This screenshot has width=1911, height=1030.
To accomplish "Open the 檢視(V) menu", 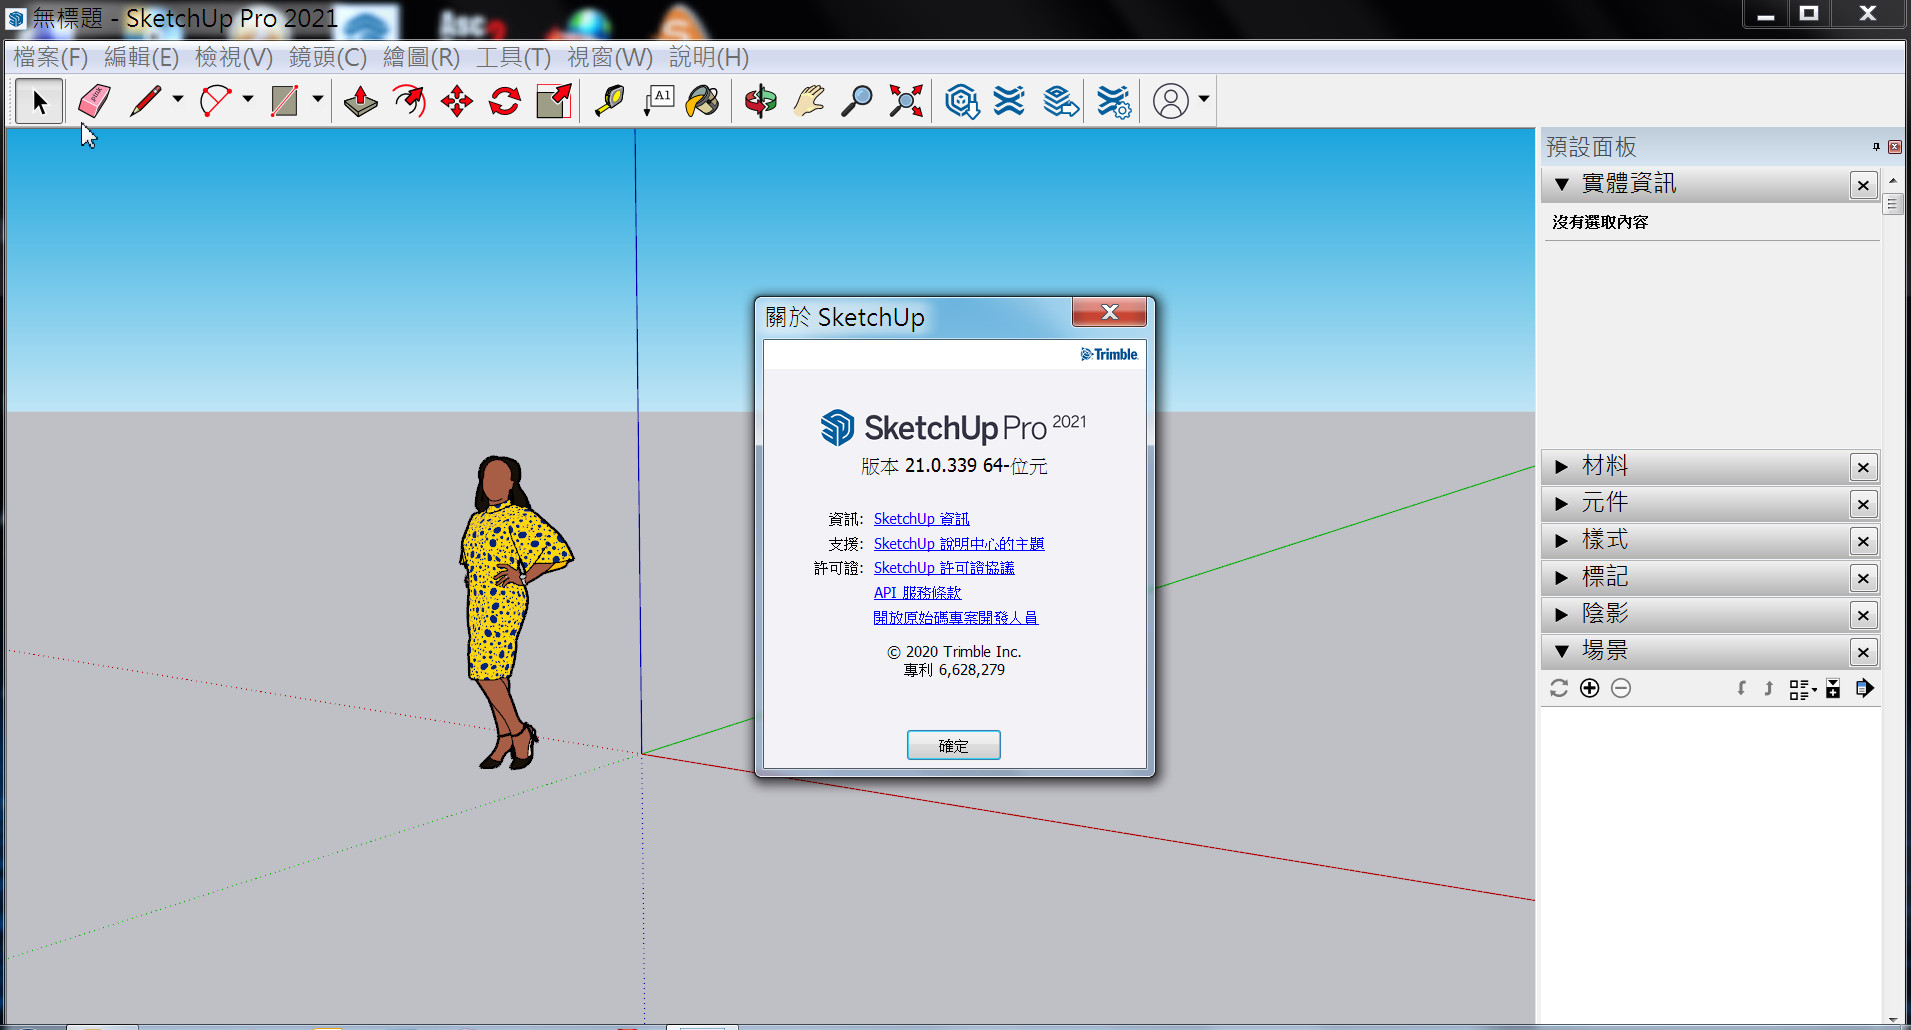I will [x=234, y=57].
